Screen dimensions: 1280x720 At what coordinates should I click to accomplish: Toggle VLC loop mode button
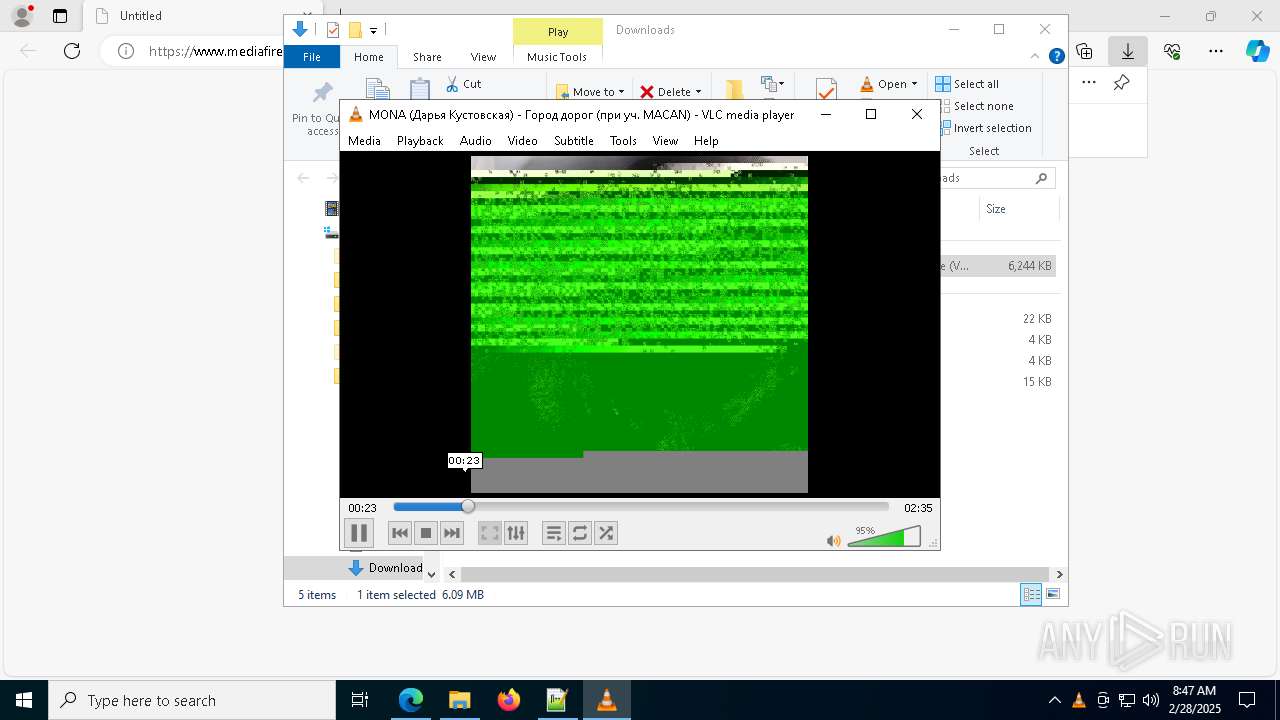point(579,533)
